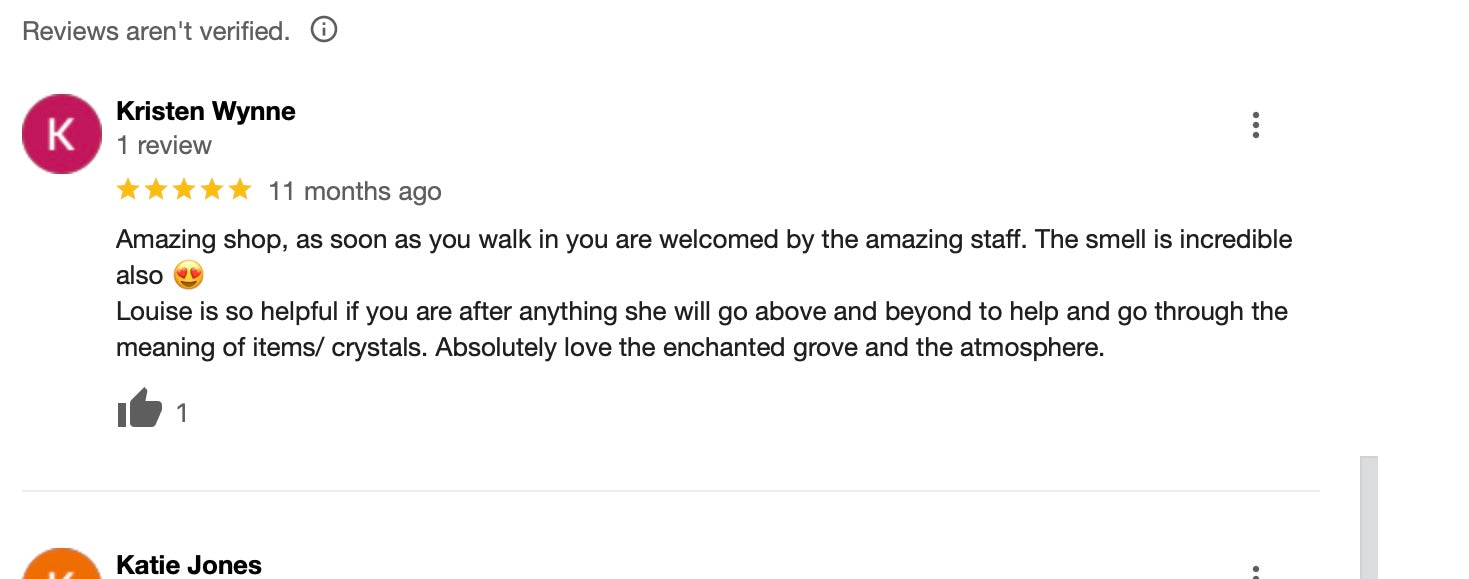The image size is (1469, 579).
Task: Click the vertical scrollbar thumb
Action: click(1368, 517)
